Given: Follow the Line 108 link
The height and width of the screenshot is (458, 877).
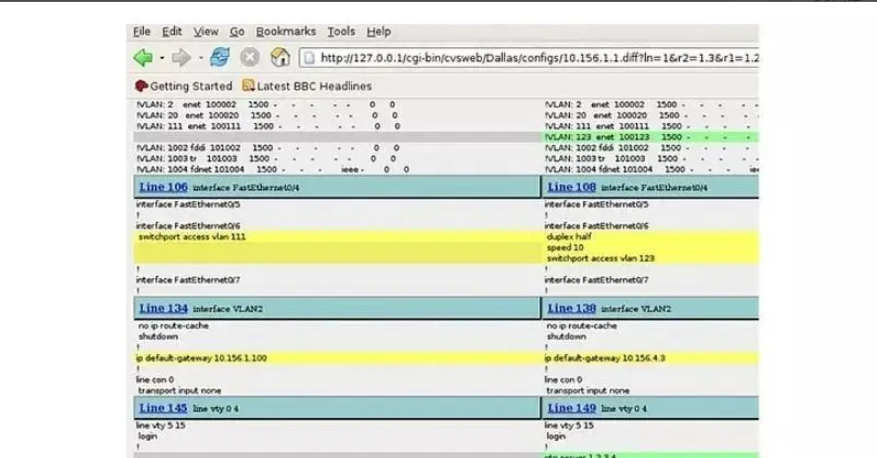Looking at the screenshot, I should tap(572, 187).
